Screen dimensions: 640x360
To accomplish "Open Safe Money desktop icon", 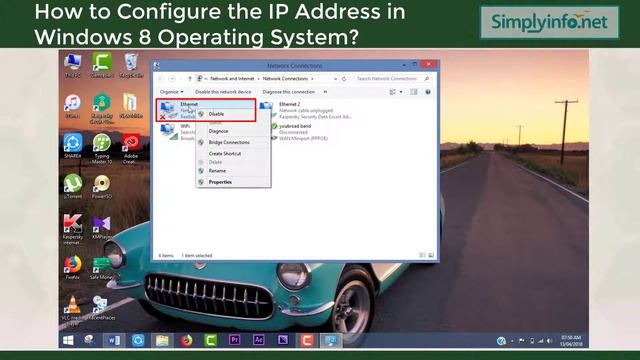I will 101,267.
